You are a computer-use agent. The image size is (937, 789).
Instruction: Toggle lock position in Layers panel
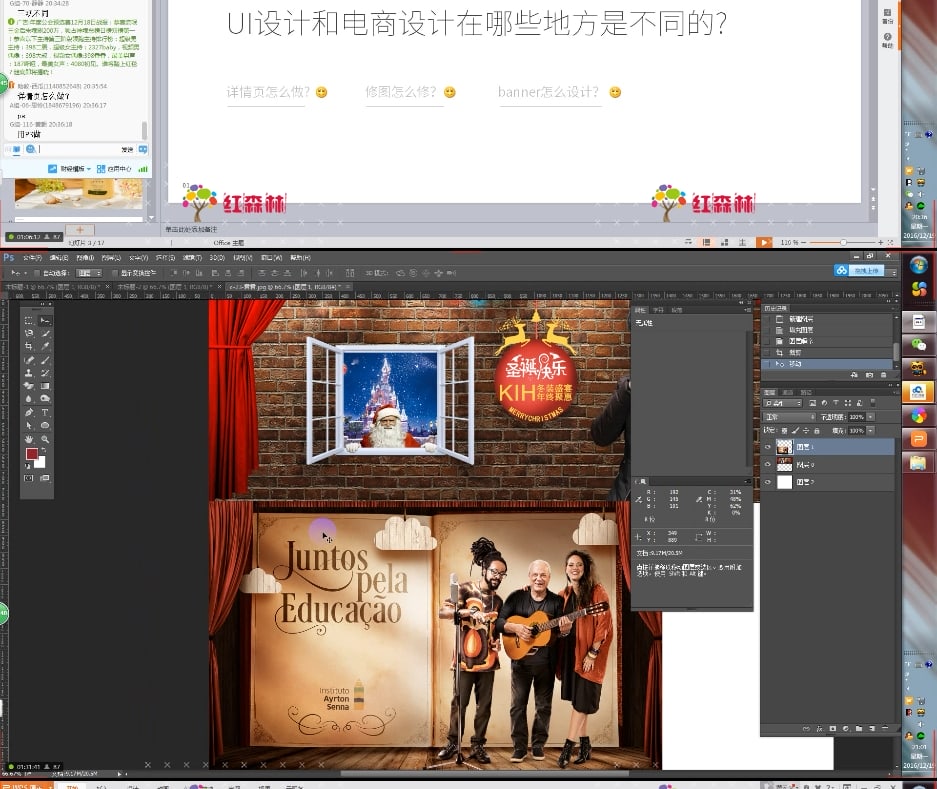point(806,430)
